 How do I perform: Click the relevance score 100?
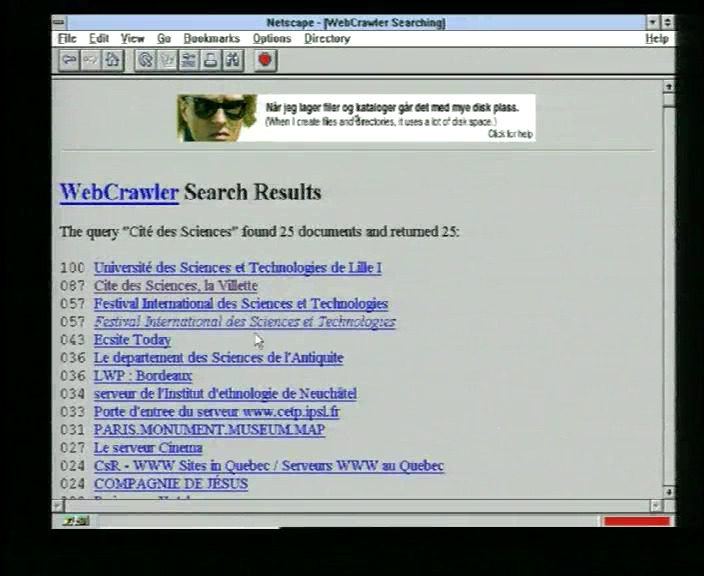[x=72, y=268]
